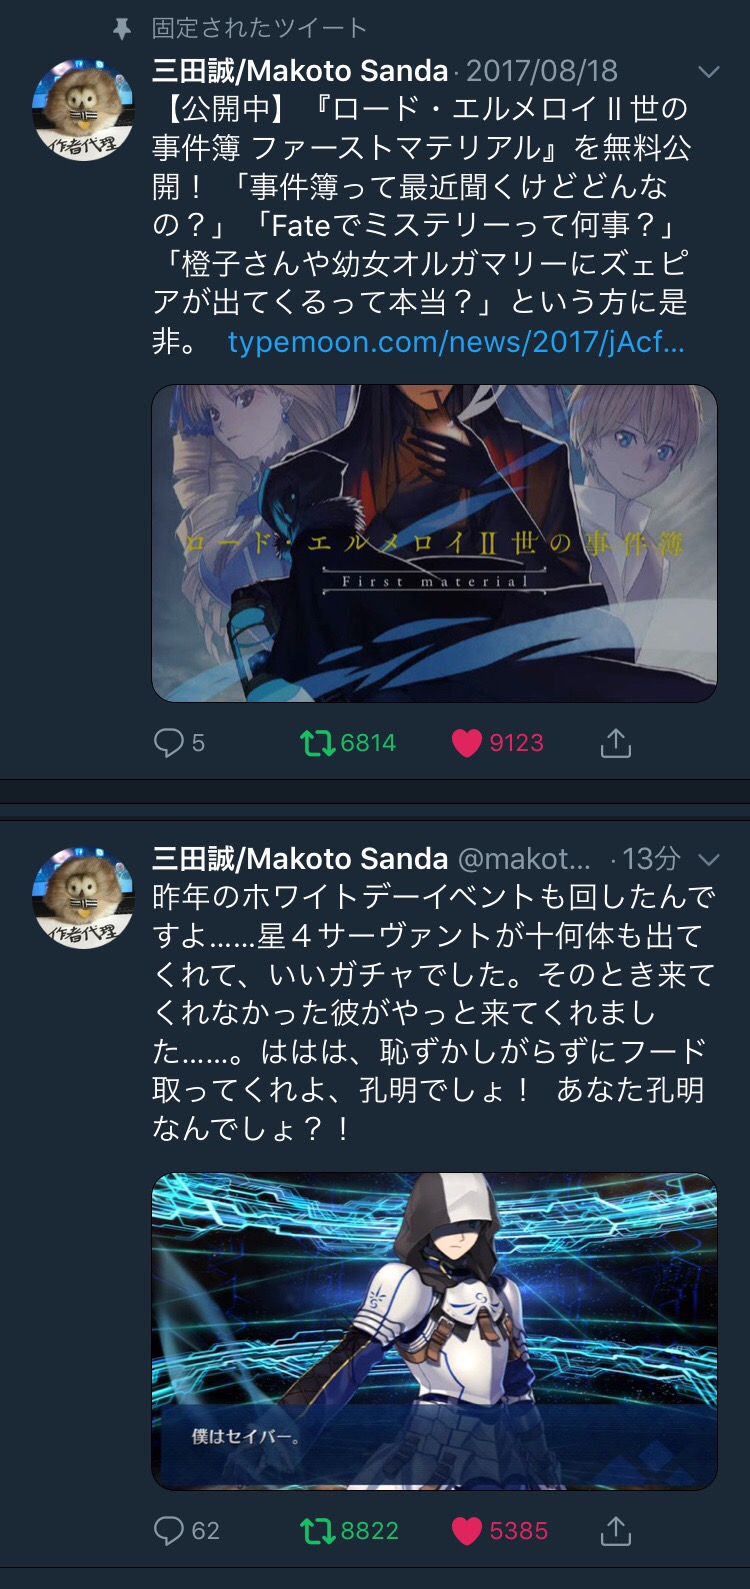
Task: Open the avatar on the pinned tweet
Action: (83, 109)
